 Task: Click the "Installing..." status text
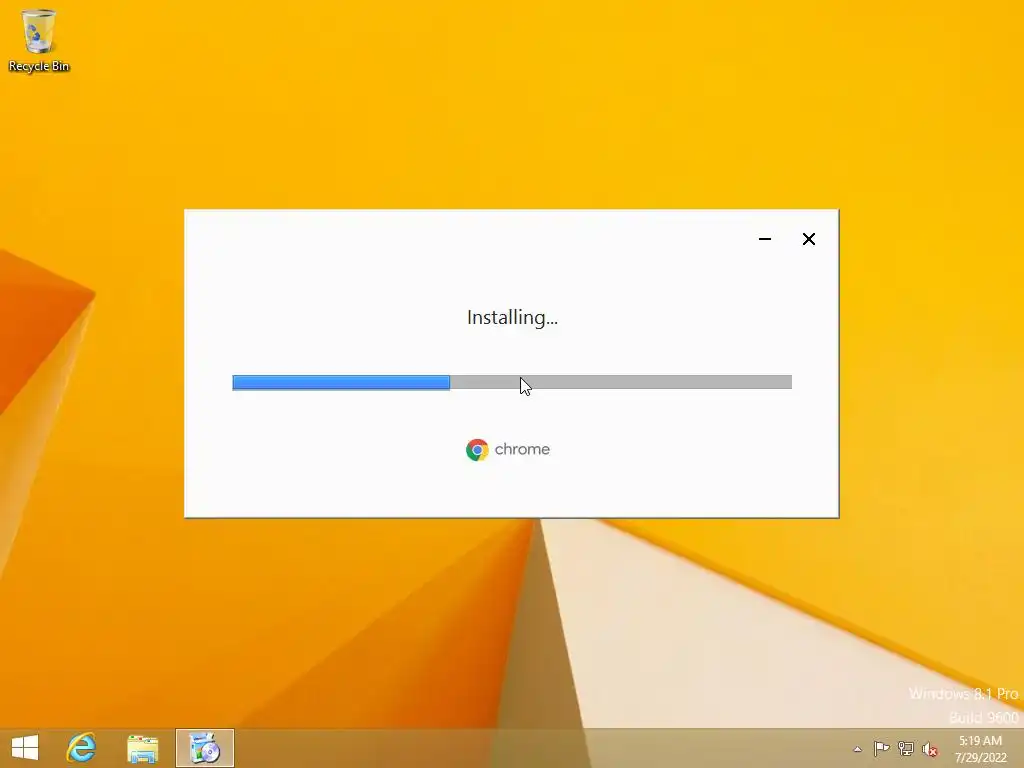coord(513,317)
